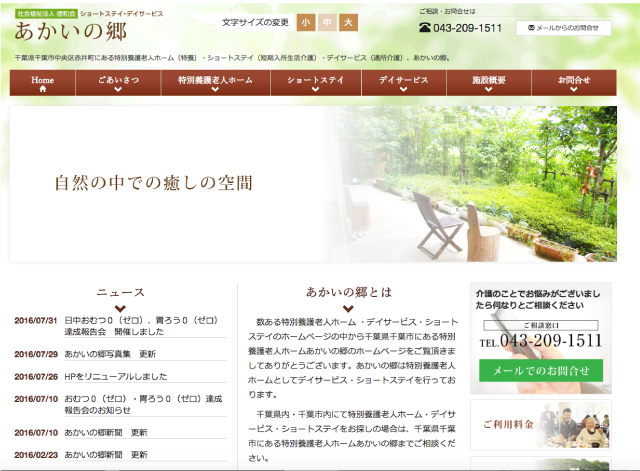The width and height of the screenshot is (640, 471).
Task: Click the 自然の中での癒しの空間 slogan
Action: click(x=153, y=182)
